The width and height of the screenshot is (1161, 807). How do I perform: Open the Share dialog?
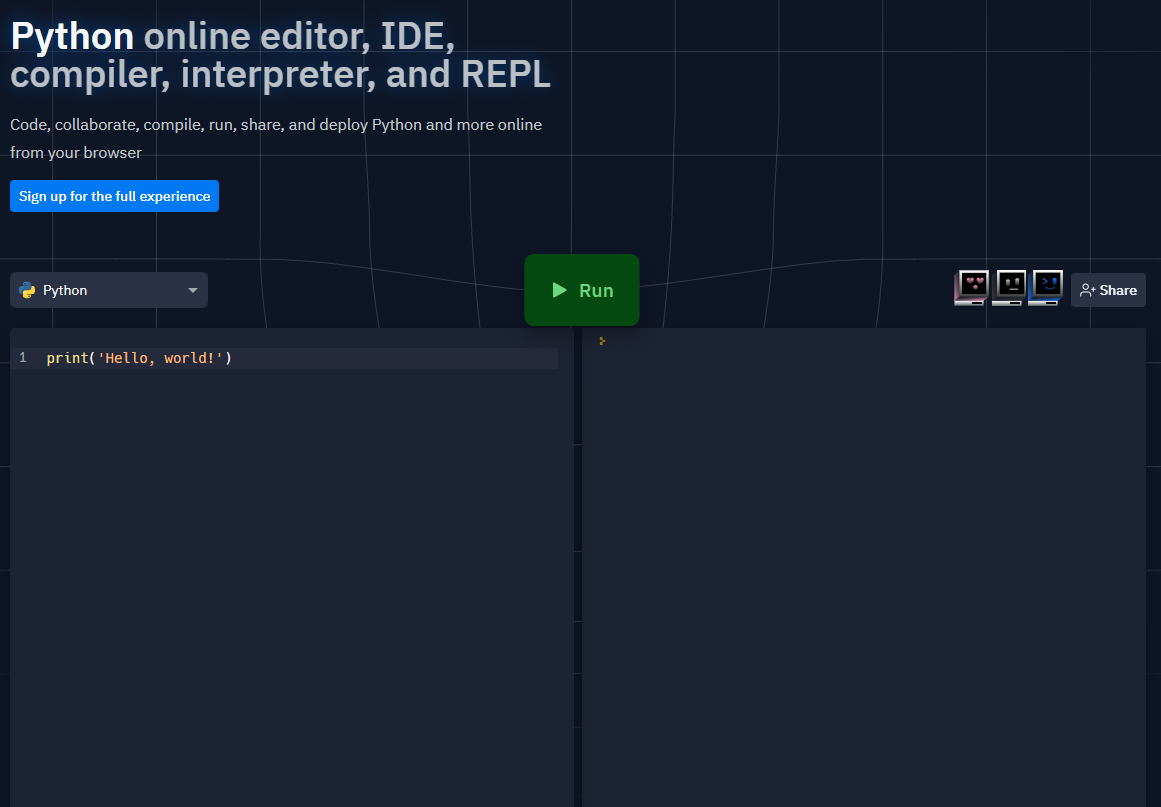click(1108, 289)
